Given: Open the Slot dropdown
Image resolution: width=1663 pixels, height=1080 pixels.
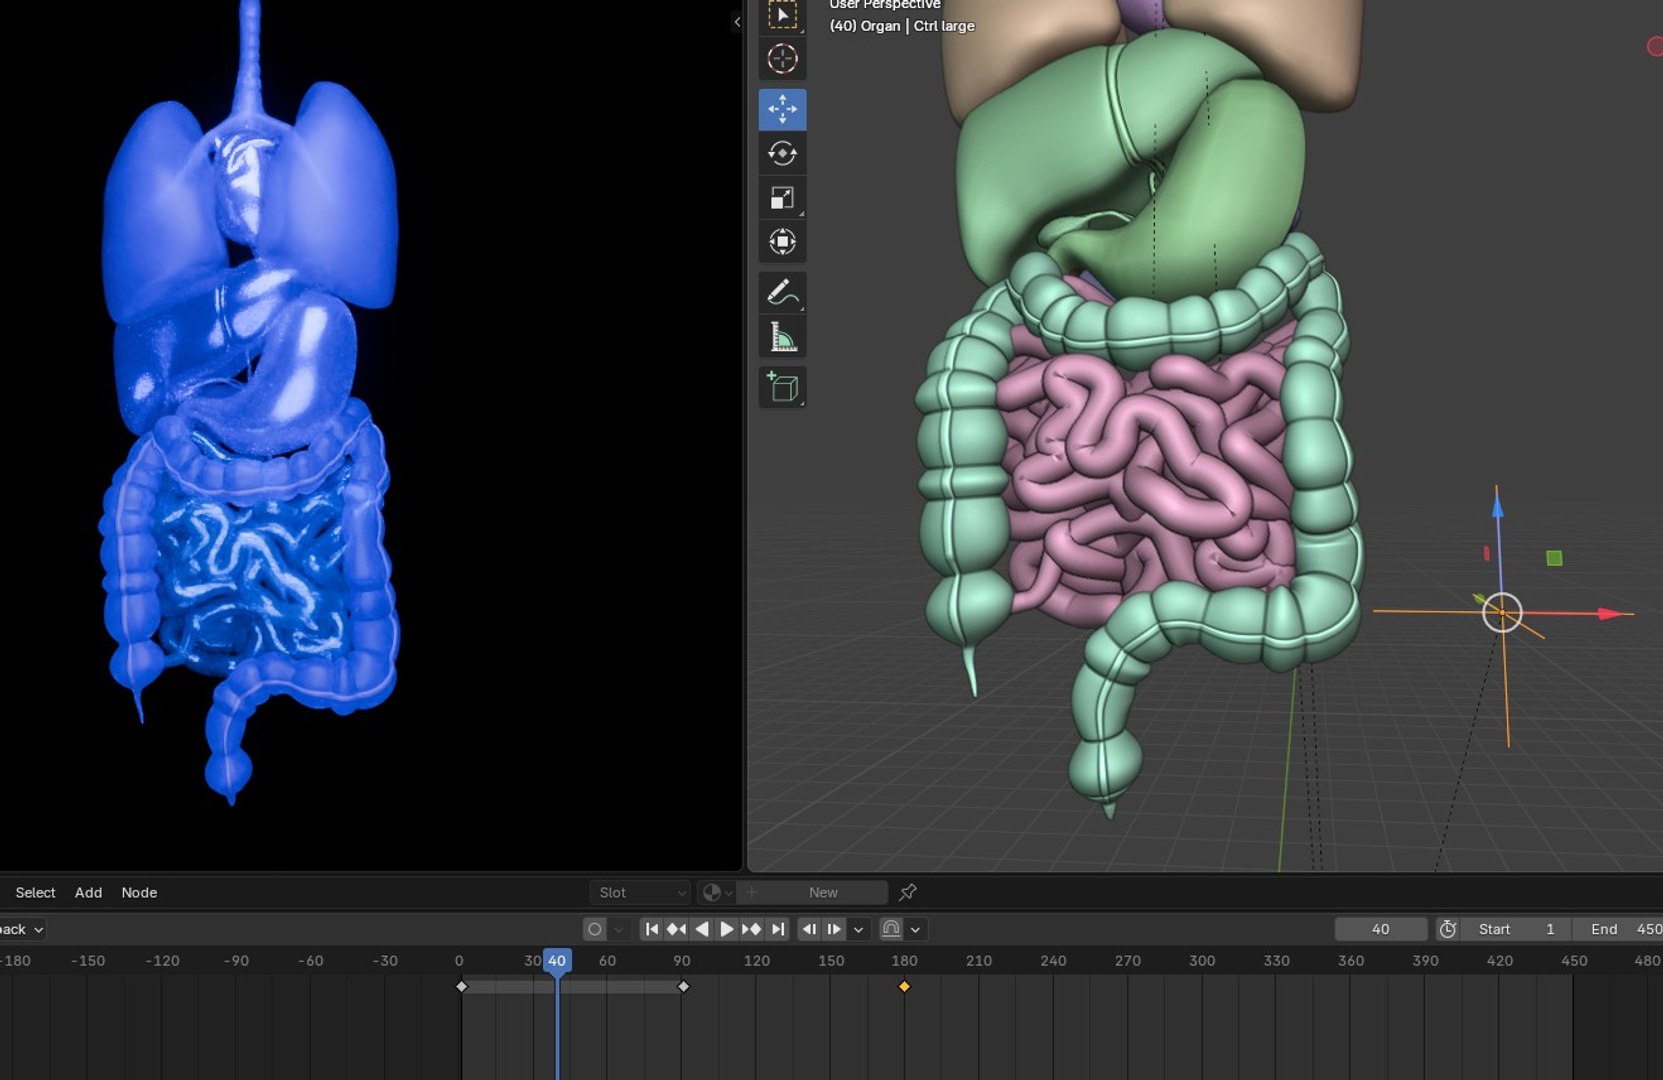Looking at the screenshot, I should coord(641,892).
